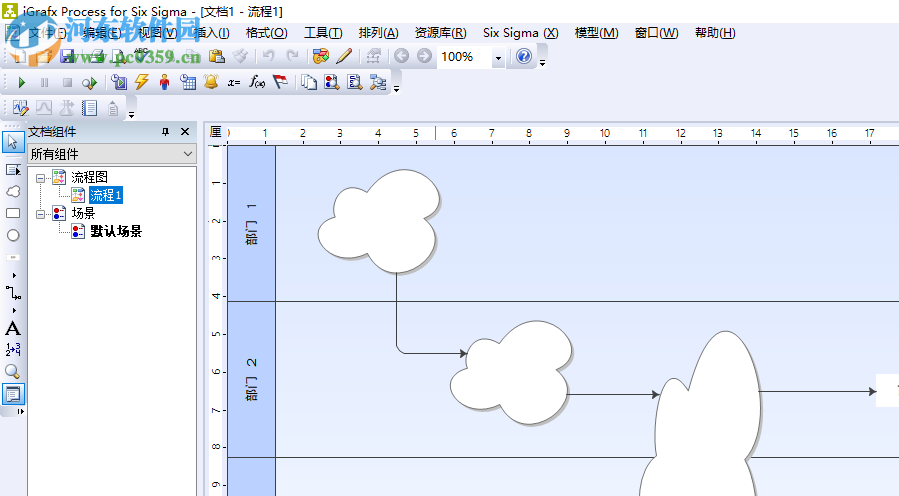Select the pointer arrow tool
899x496 pixels.
(13, 142)
